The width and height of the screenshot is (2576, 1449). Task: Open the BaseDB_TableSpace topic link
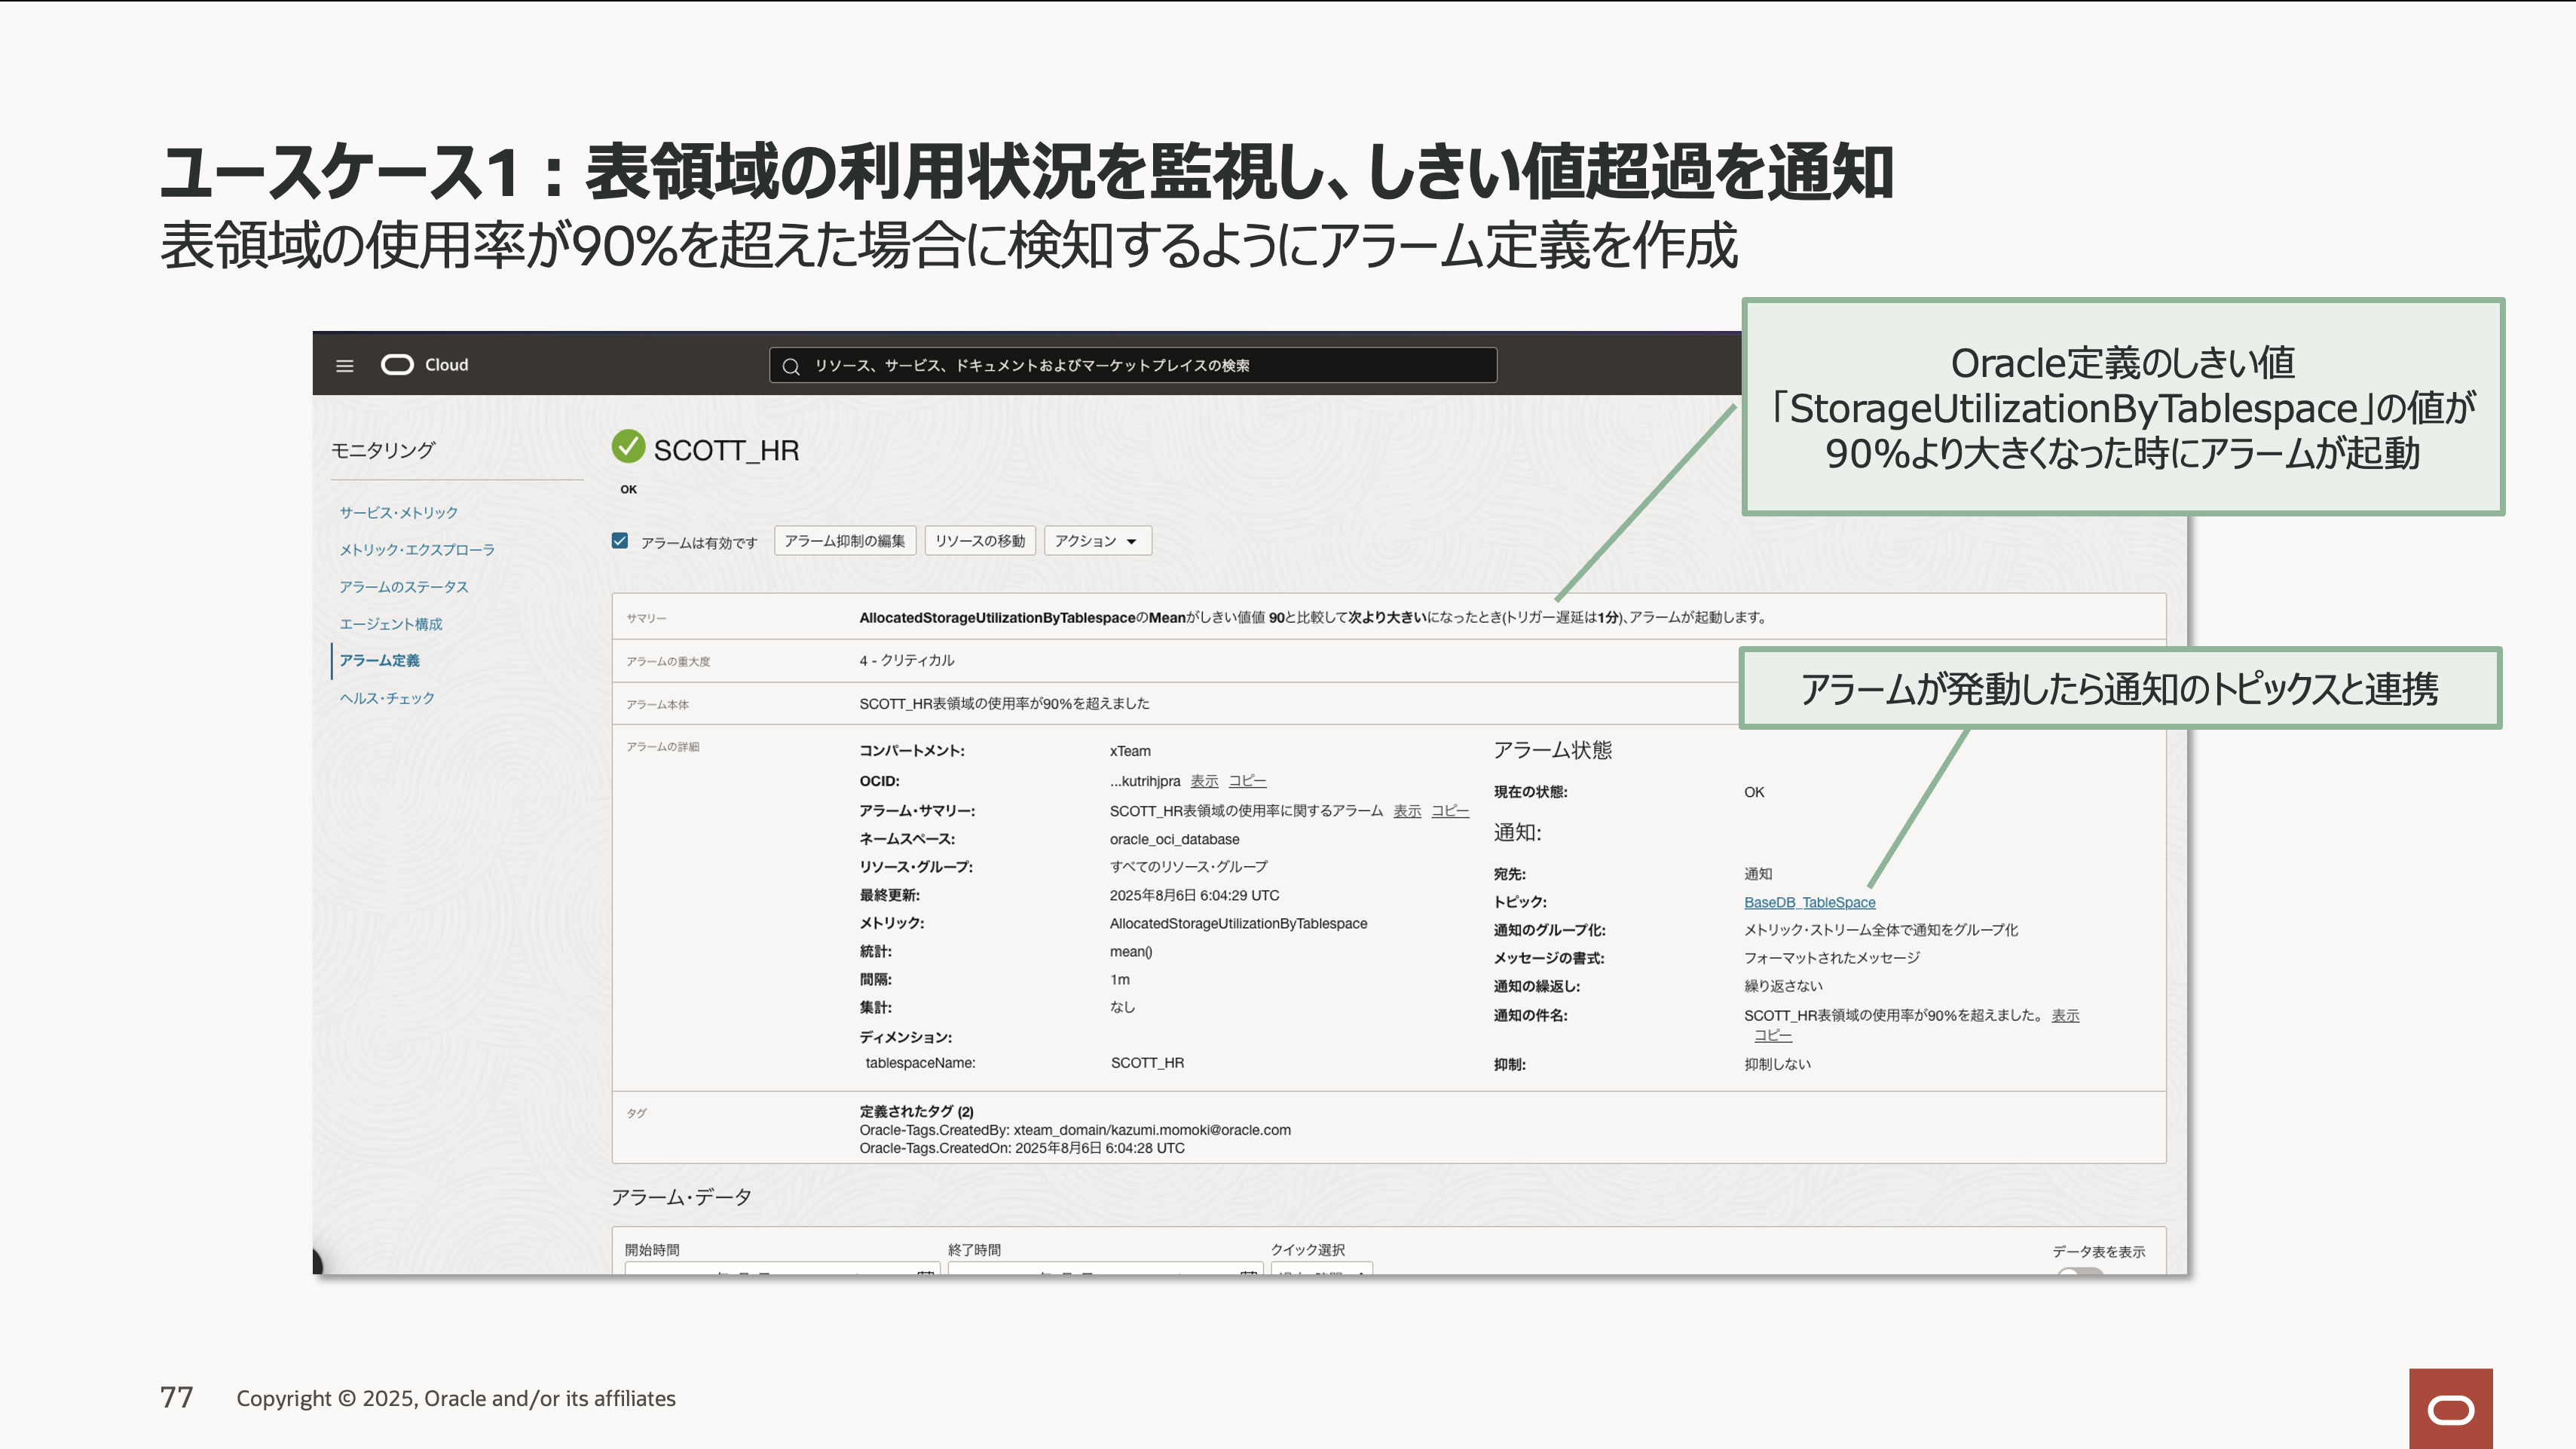[x=1809, y=902]
